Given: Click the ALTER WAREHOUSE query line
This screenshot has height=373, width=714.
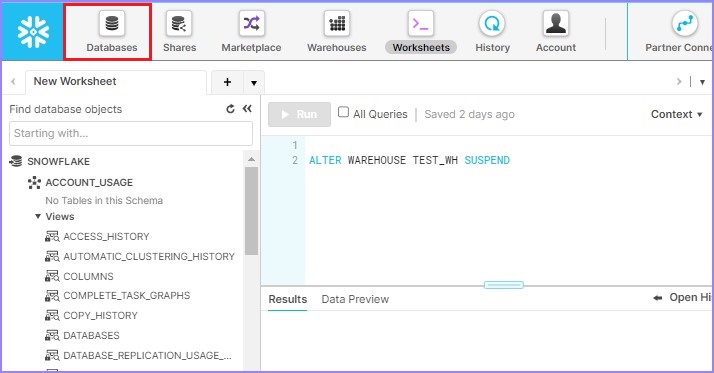Looking at the screenshot, I should click(409, 160).
